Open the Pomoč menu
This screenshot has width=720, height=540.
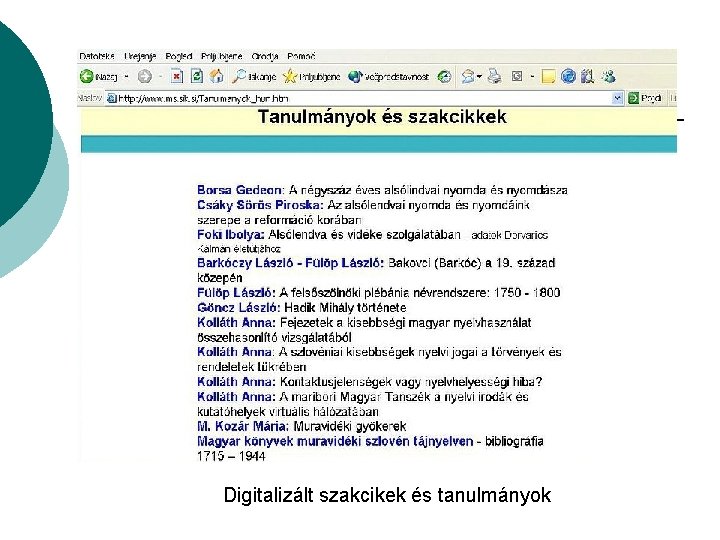point(301,56)
